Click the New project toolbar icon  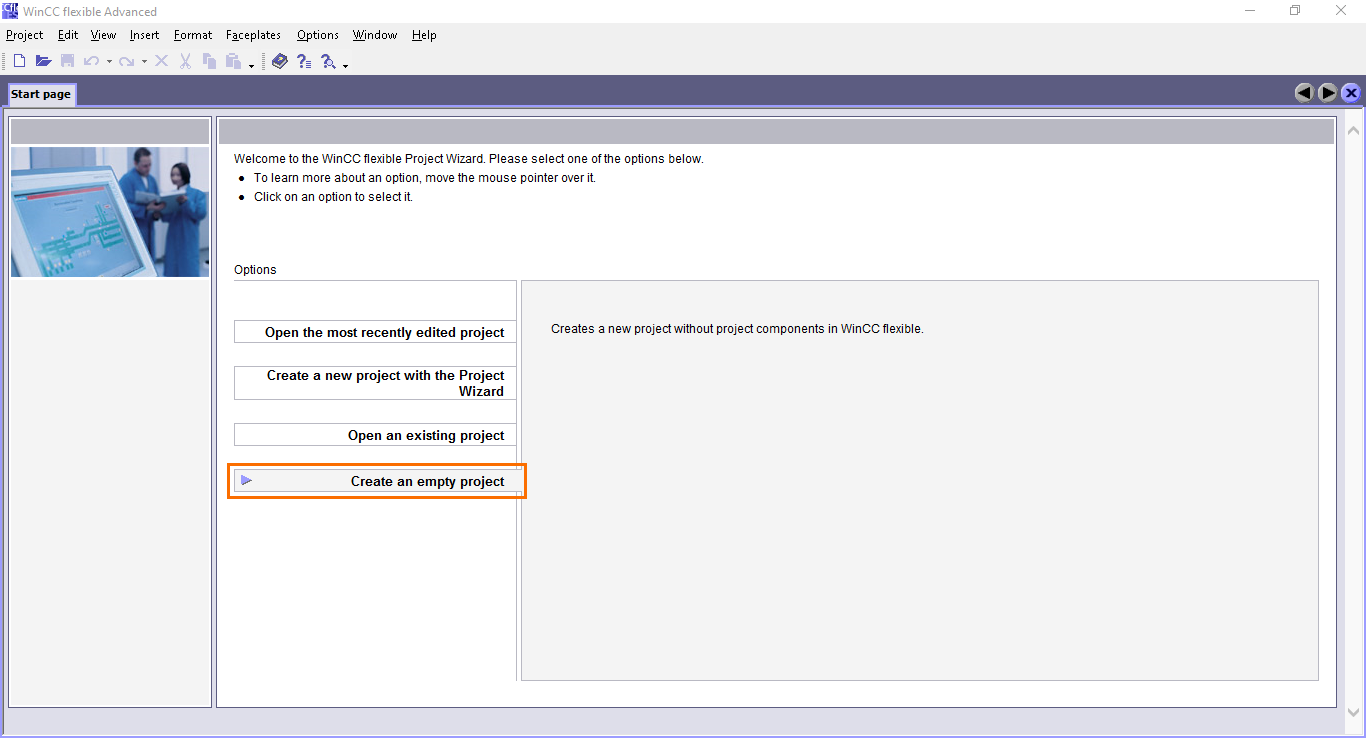click(x=19, y=62)
